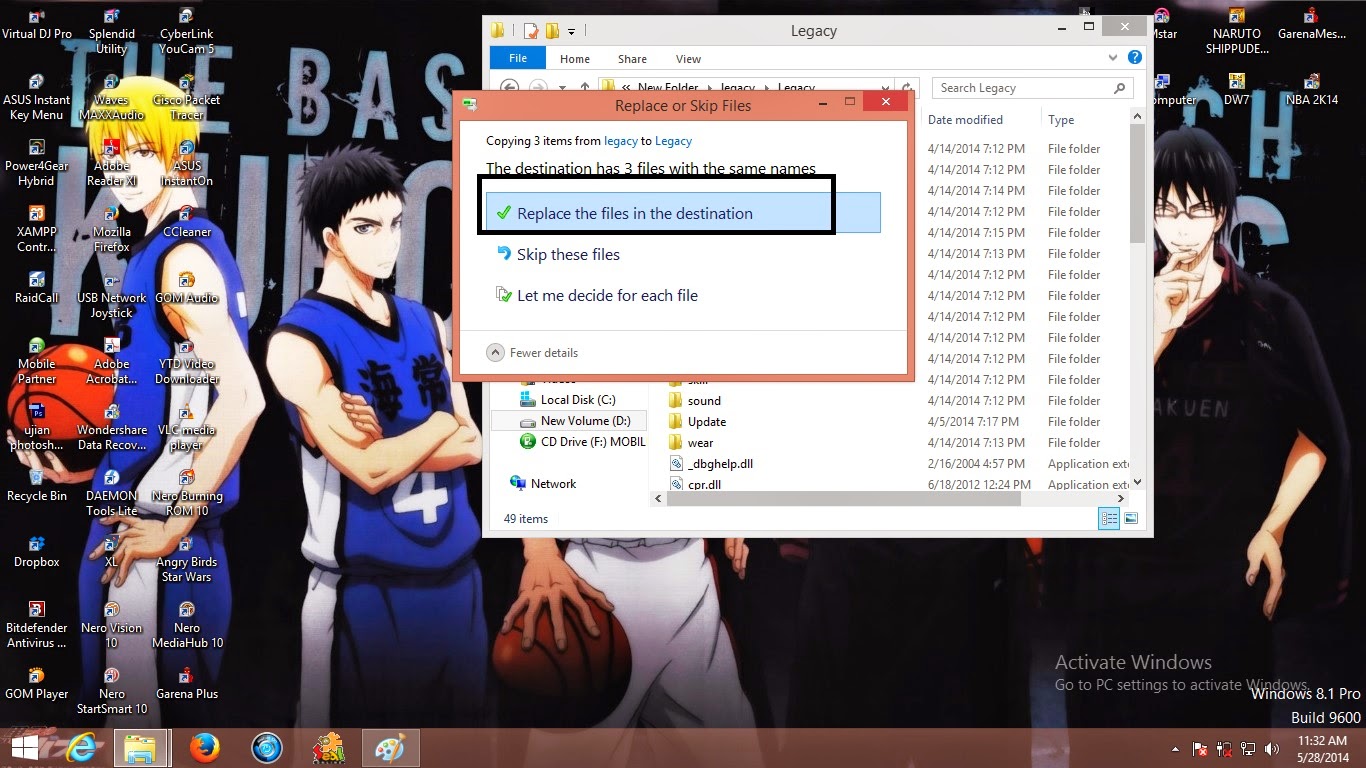Viewport: 1366px width, 768px height.
Task: Refresh the Legacy folder address bar
Action: (907, 88)
